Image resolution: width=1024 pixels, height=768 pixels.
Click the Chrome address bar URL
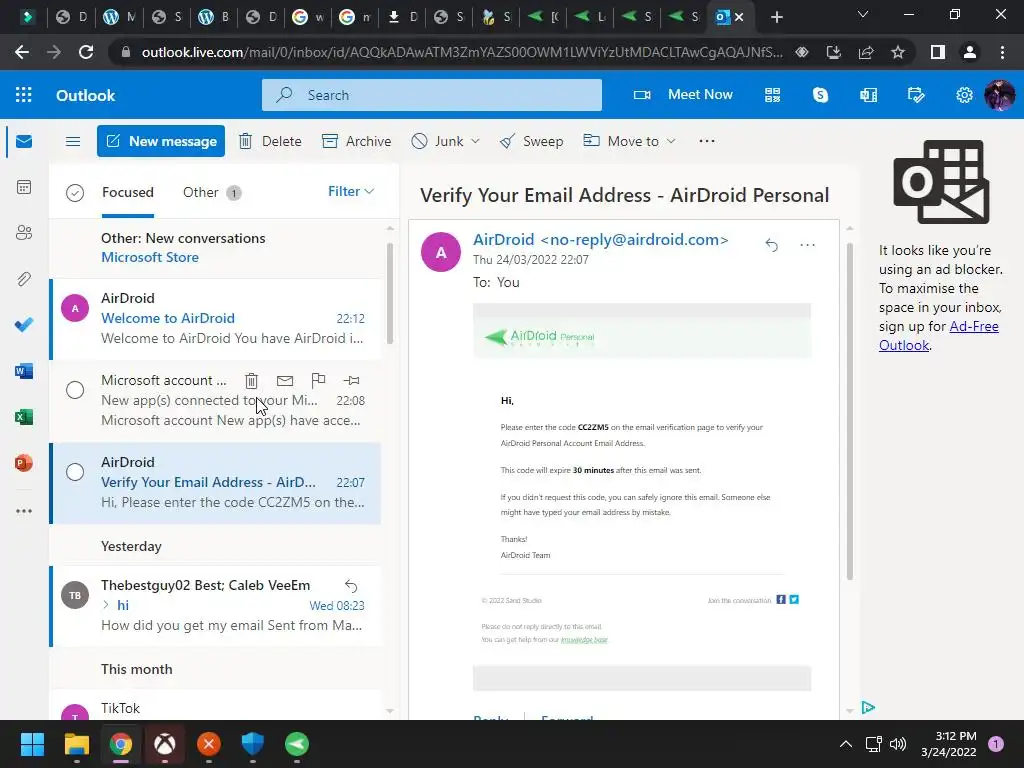[462, 52]
